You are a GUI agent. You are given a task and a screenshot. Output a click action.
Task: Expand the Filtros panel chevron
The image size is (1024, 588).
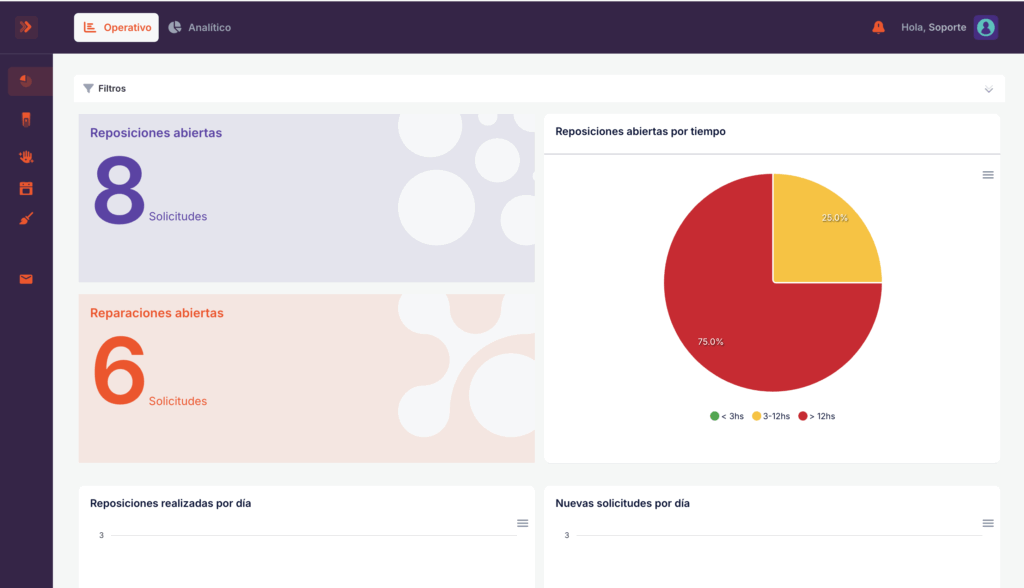point(989,90)
